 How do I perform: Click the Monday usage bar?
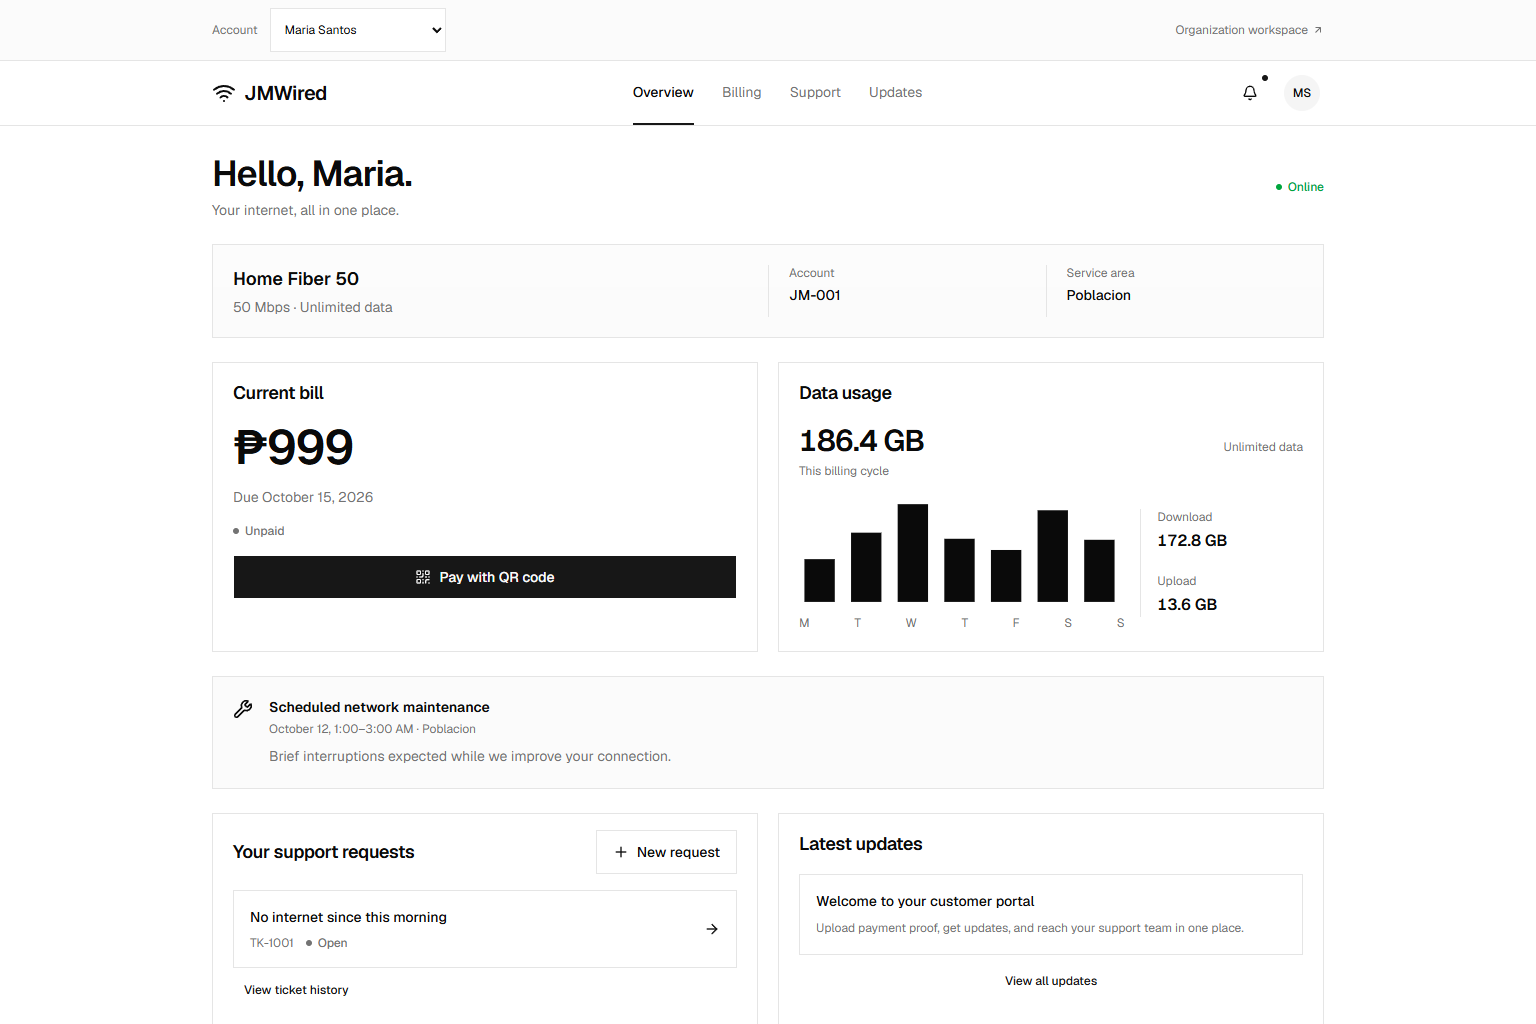[x=820, y=580]
